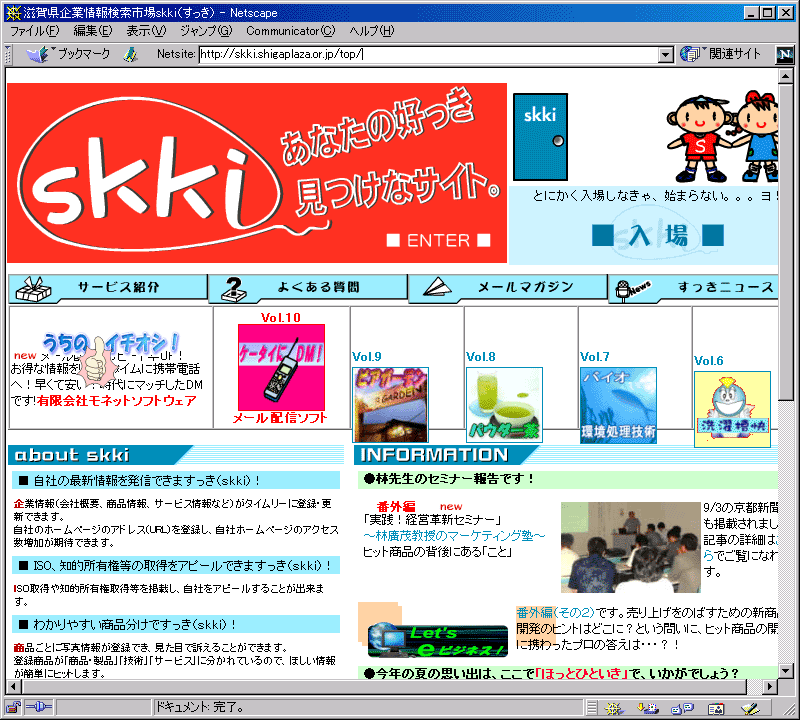Click the microphone News icon

coord(632,290)
